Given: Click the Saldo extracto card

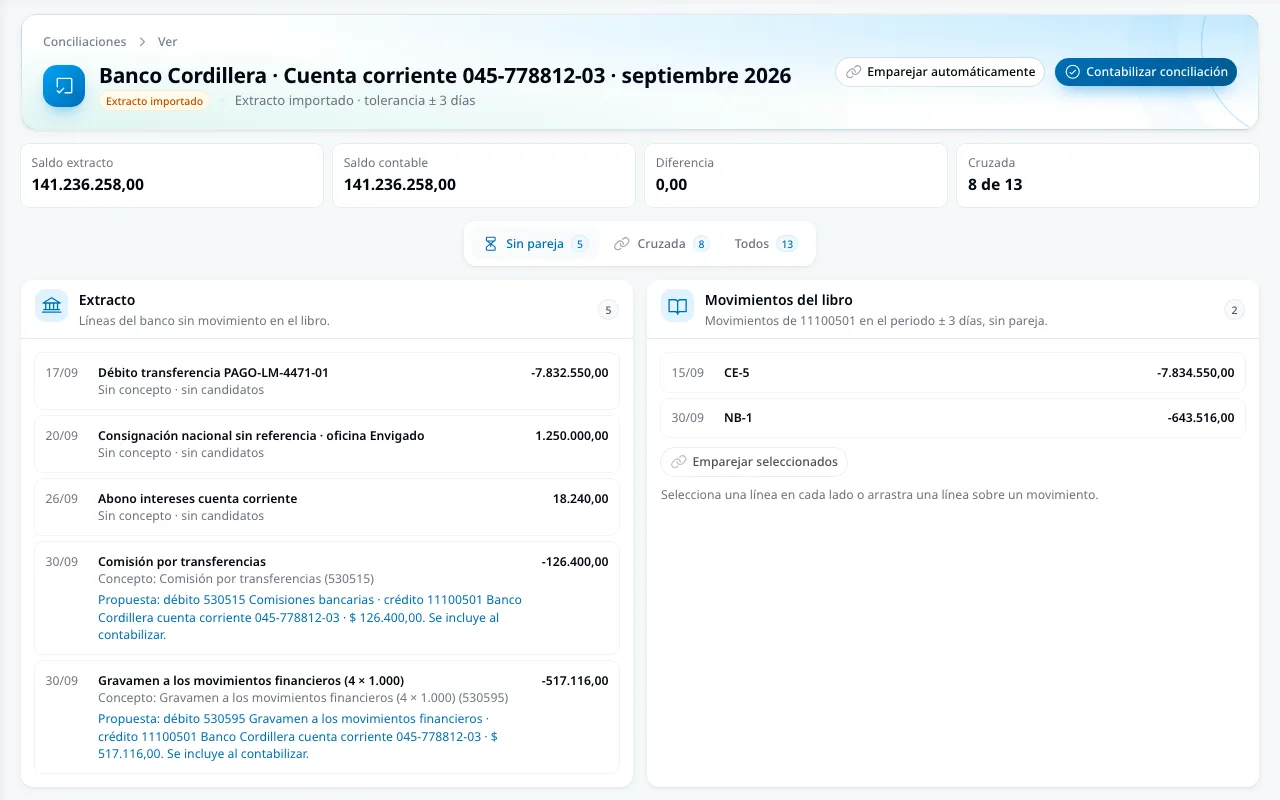Looking at the screenshot, I should point(172,176).
